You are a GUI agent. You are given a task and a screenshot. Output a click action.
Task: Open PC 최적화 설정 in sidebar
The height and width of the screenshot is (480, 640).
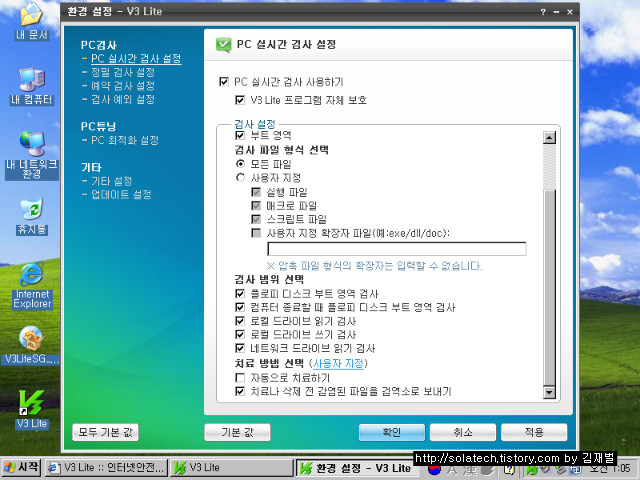tap(125, 140)
